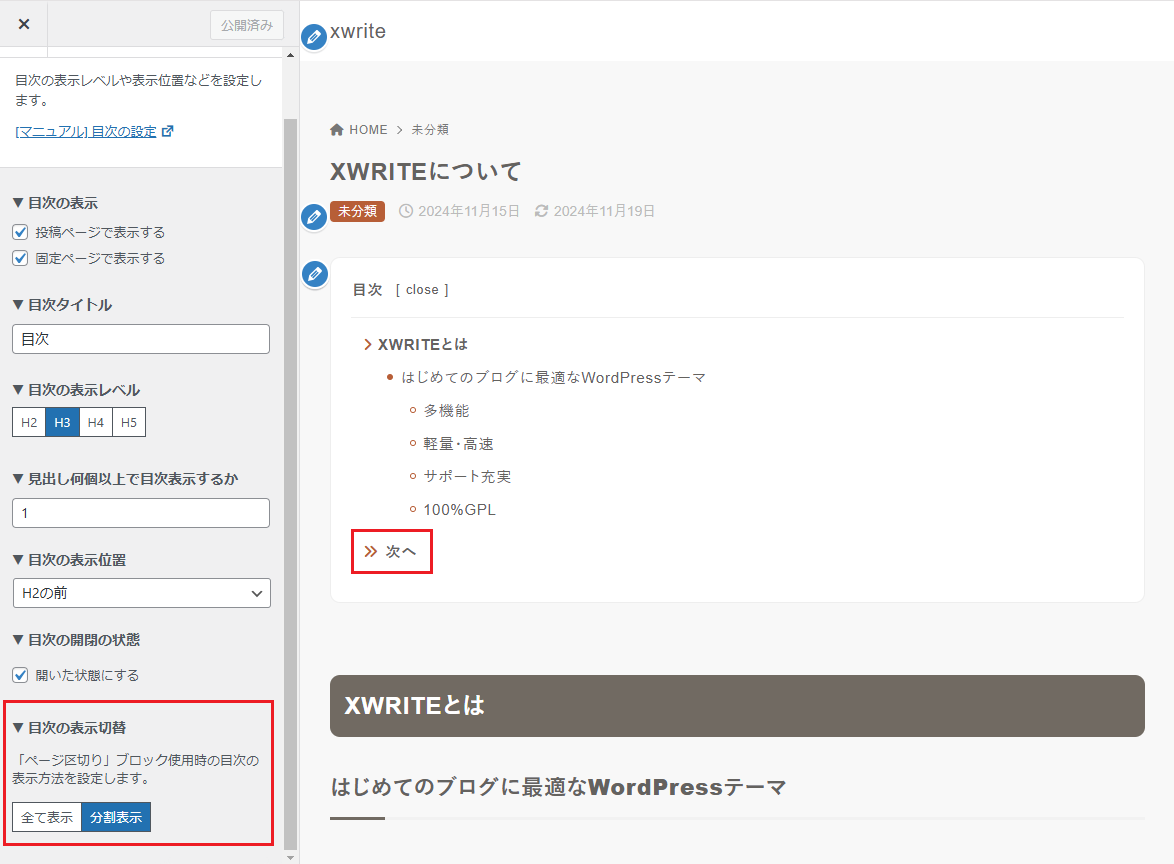
Task: Collapse the 目次の表示レベル section
Action: pyautogui.click(x=76, y=390)
